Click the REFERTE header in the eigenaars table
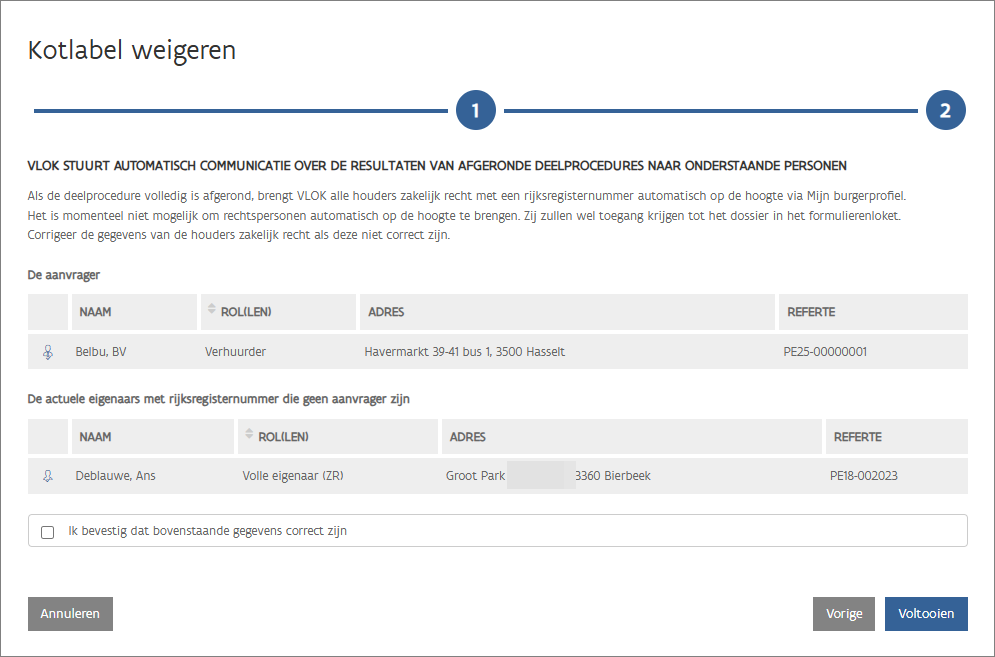Image resolution: width=995 pixels, height=657 pixels. point(857,437)
